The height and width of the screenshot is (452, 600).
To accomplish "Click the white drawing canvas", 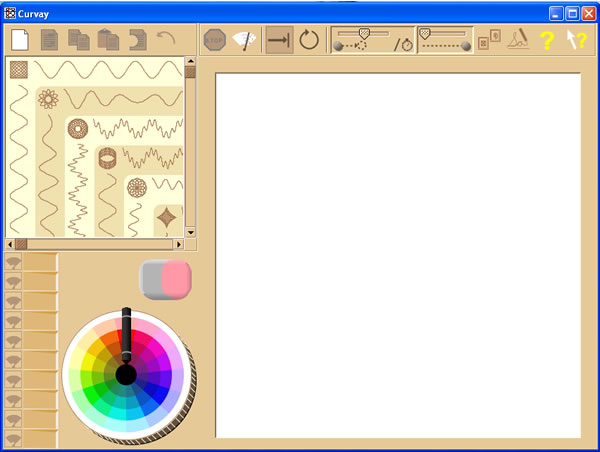I will tap(398, 255).
